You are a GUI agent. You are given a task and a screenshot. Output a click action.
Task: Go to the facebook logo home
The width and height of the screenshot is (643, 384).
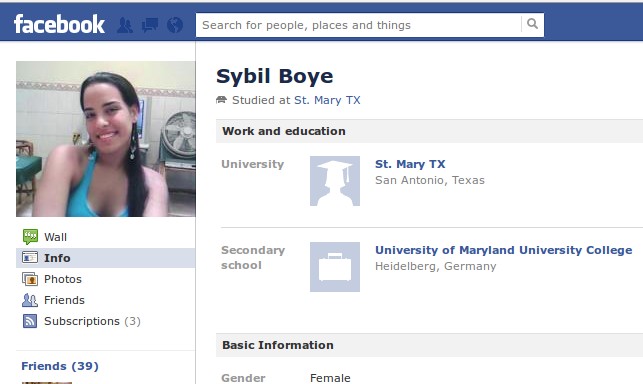pos(59,24)
